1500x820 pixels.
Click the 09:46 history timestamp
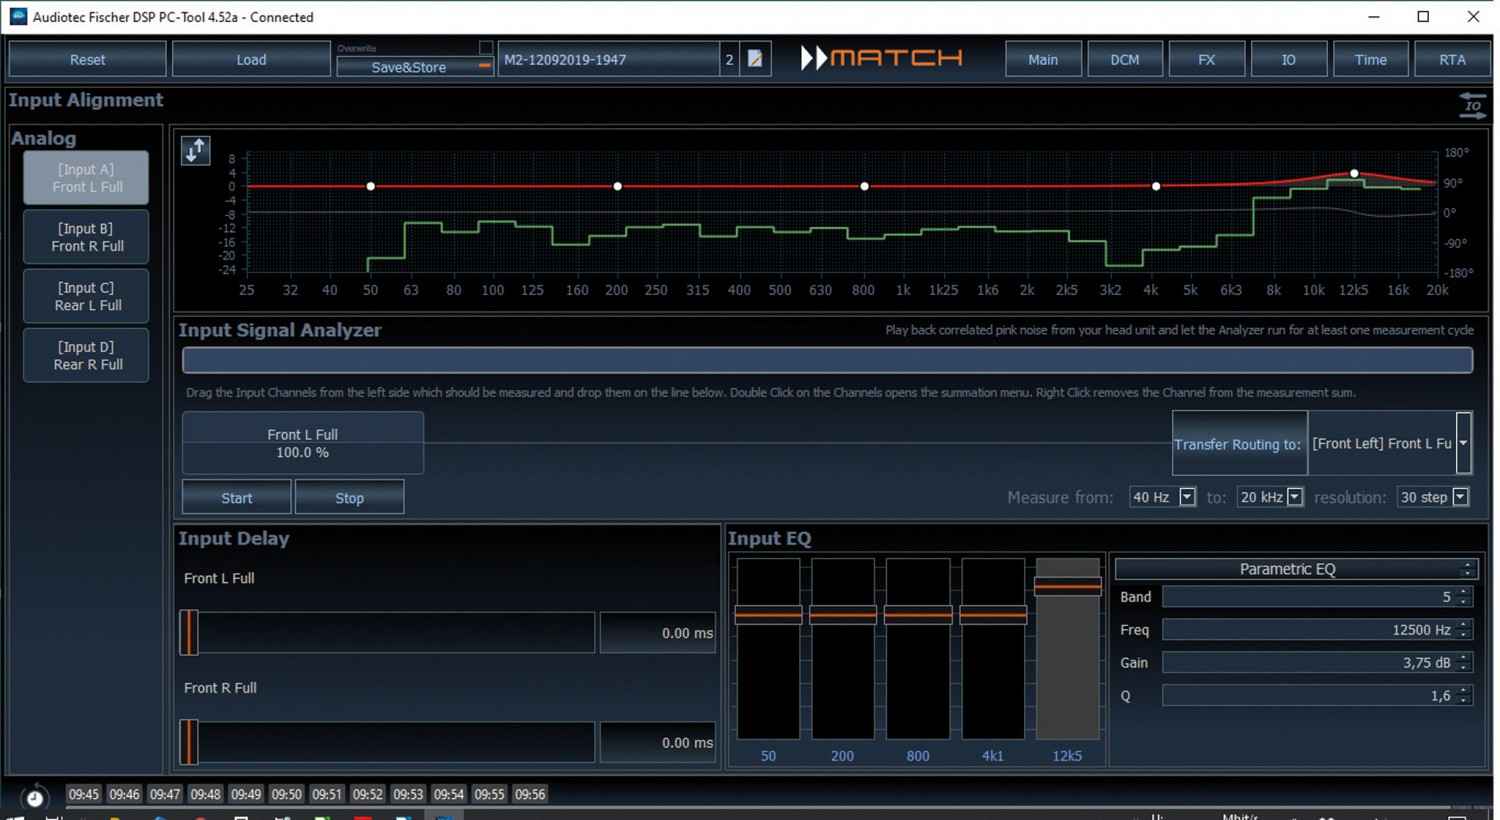pyautogui.click(x=124, y=794)
